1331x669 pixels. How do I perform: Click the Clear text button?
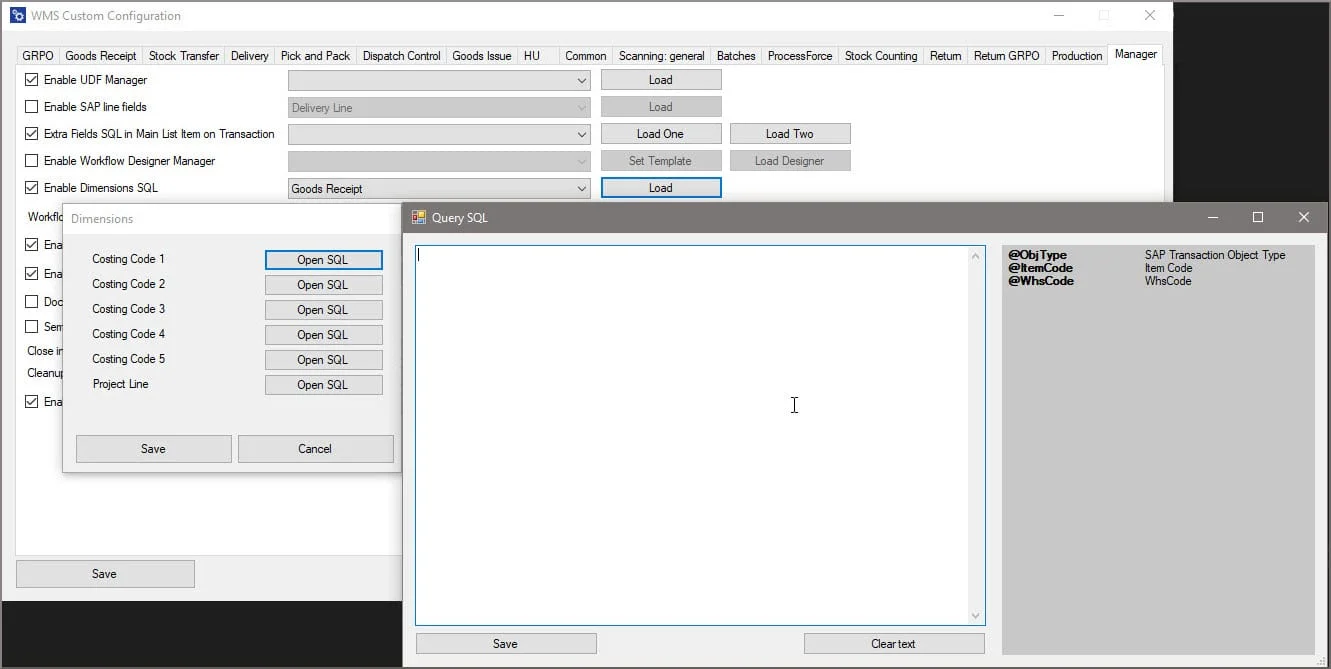coord(894,644)
